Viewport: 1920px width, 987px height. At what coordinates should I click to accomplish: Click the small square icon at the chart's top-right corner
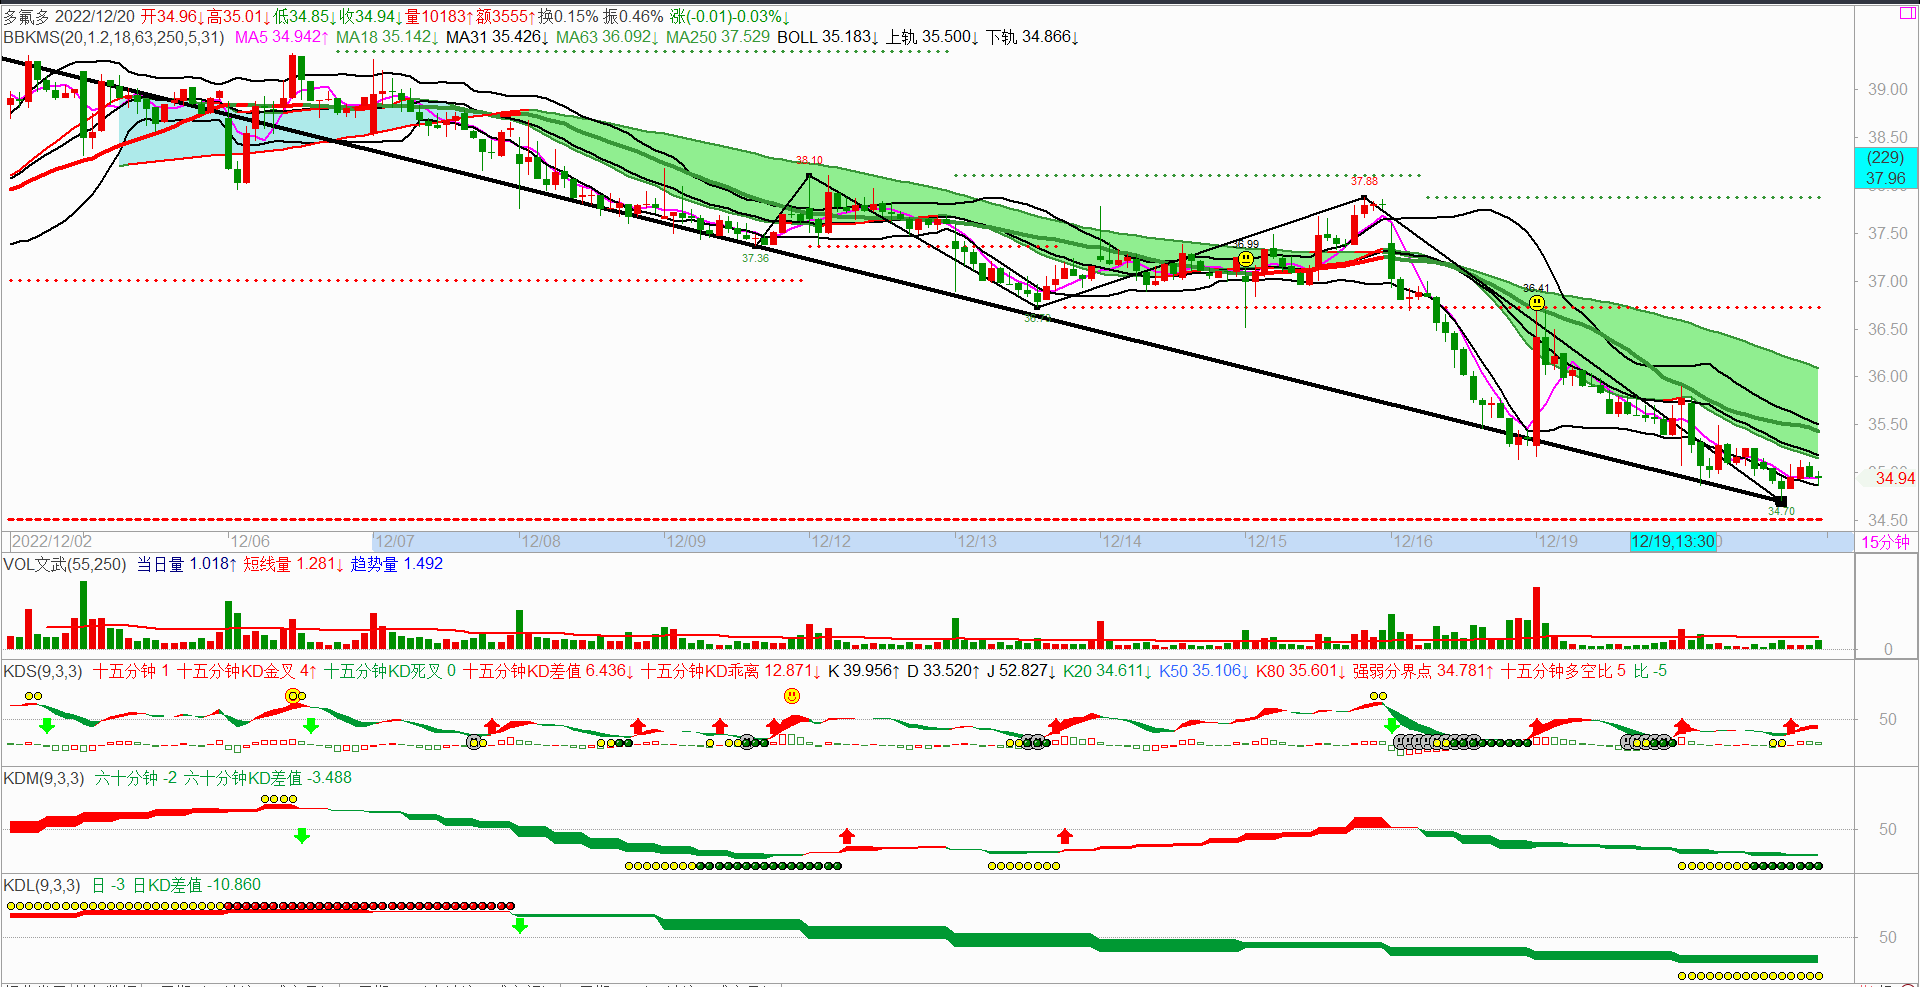[x=1906, y=13]
